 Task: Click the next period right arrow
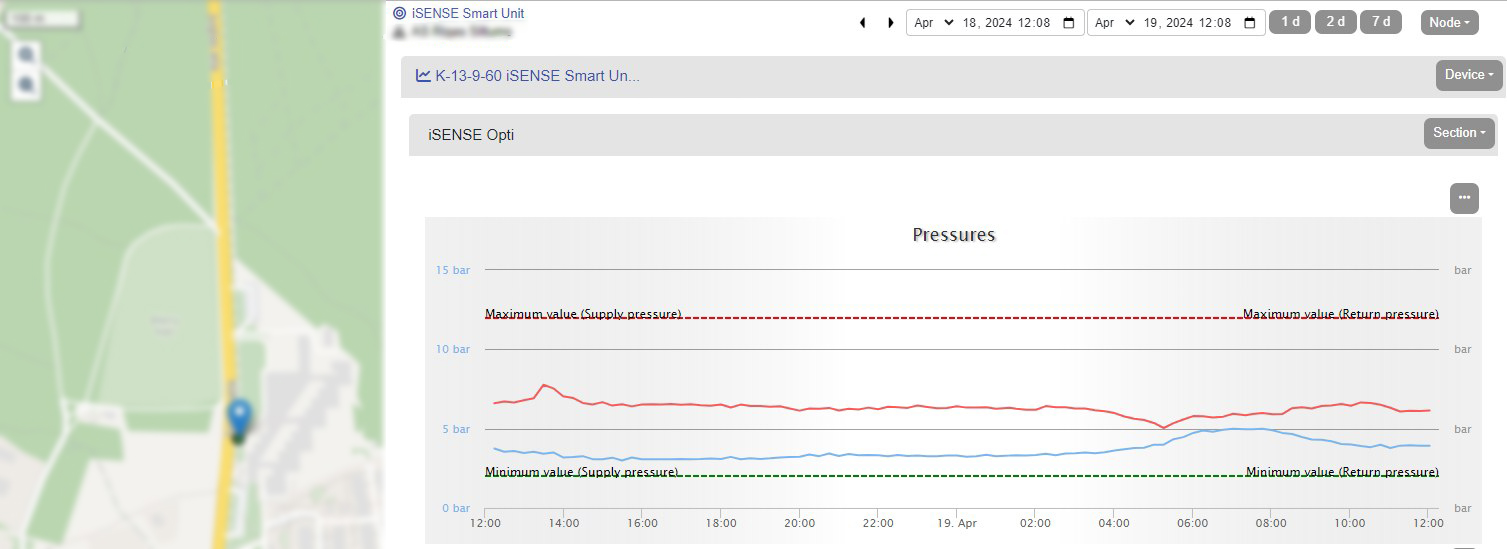click(x=890, y=23)
